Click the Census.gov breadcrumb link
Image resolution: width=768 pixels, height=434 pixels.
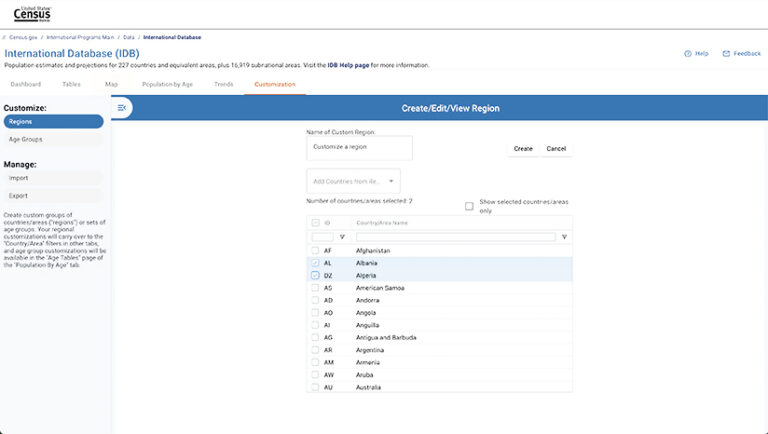pyautogui.click(x=23, y=37)
